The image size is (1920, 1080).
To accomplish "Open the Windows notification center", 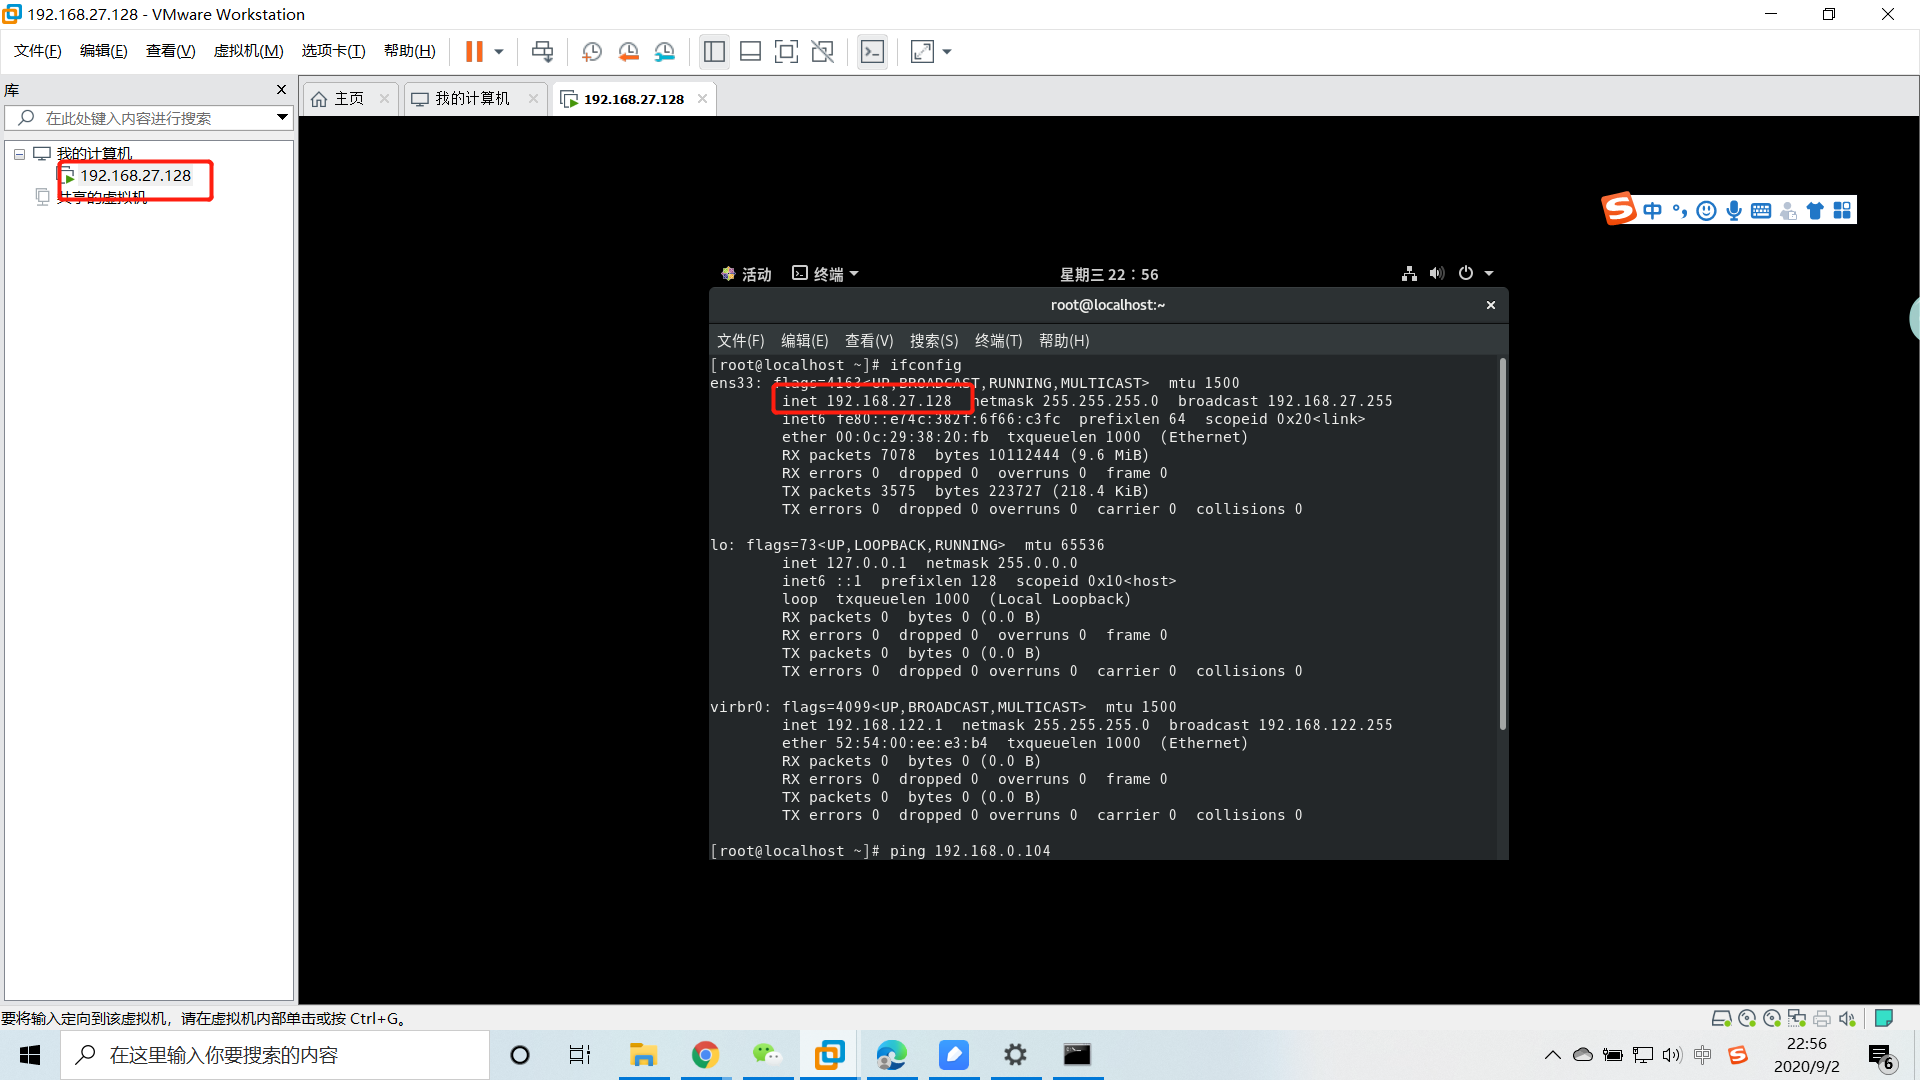I will tap(1881, 1056).
